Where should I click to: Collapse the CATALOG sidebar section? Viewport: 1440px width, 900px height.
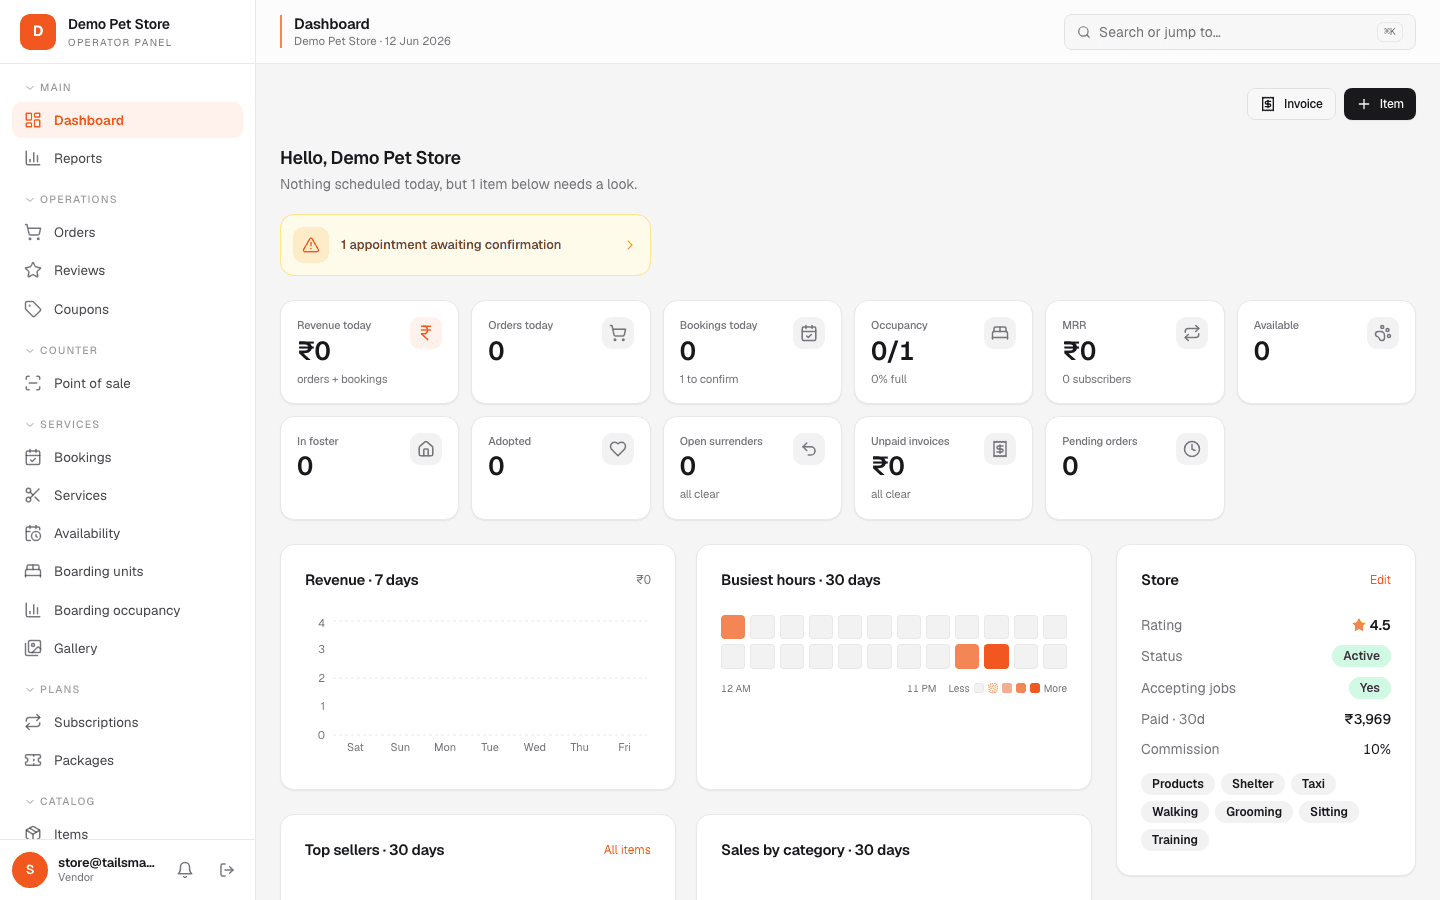tap(60, 802)
